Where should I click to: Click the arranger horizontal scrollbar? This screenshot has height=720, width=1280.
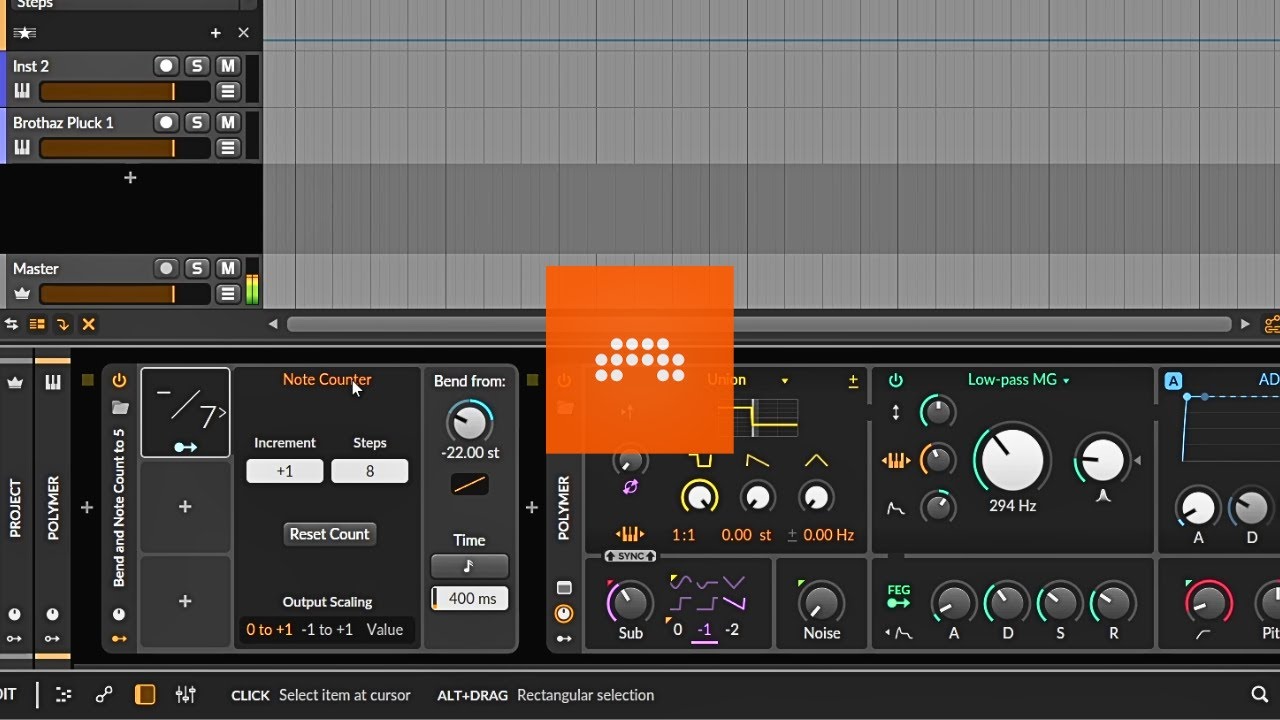759,324
